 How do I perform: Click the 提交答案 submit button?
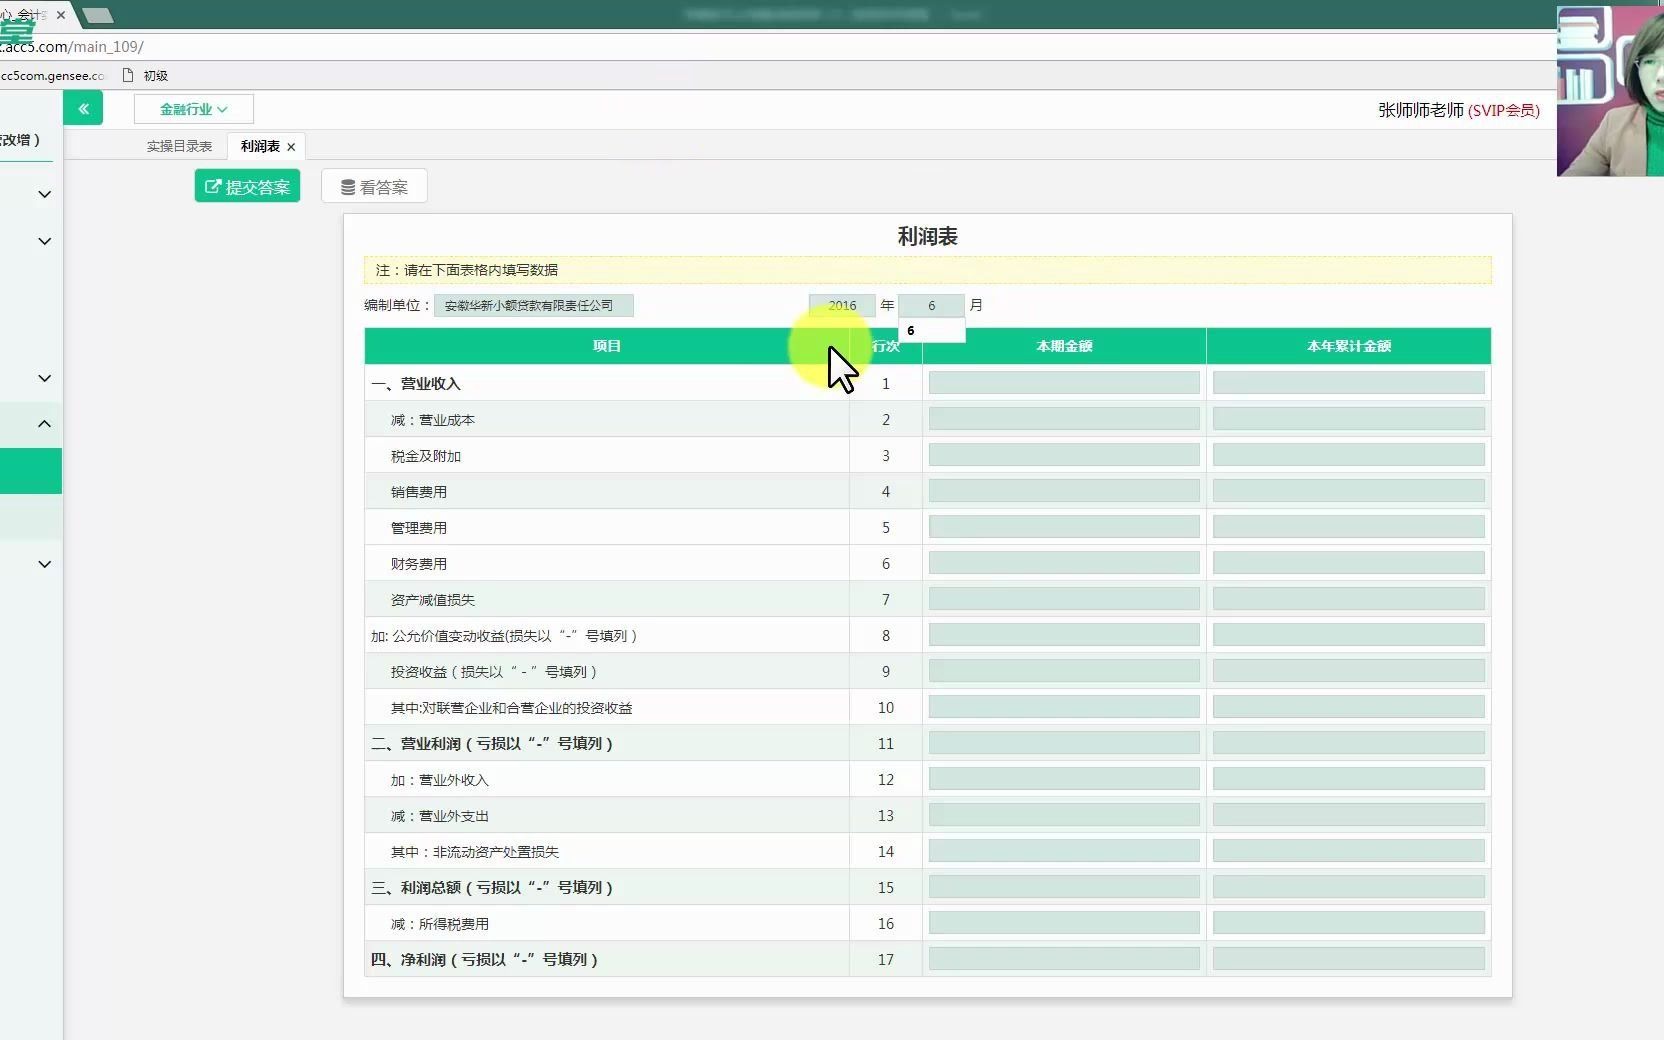pyautogui.click(x=247, y=186)
